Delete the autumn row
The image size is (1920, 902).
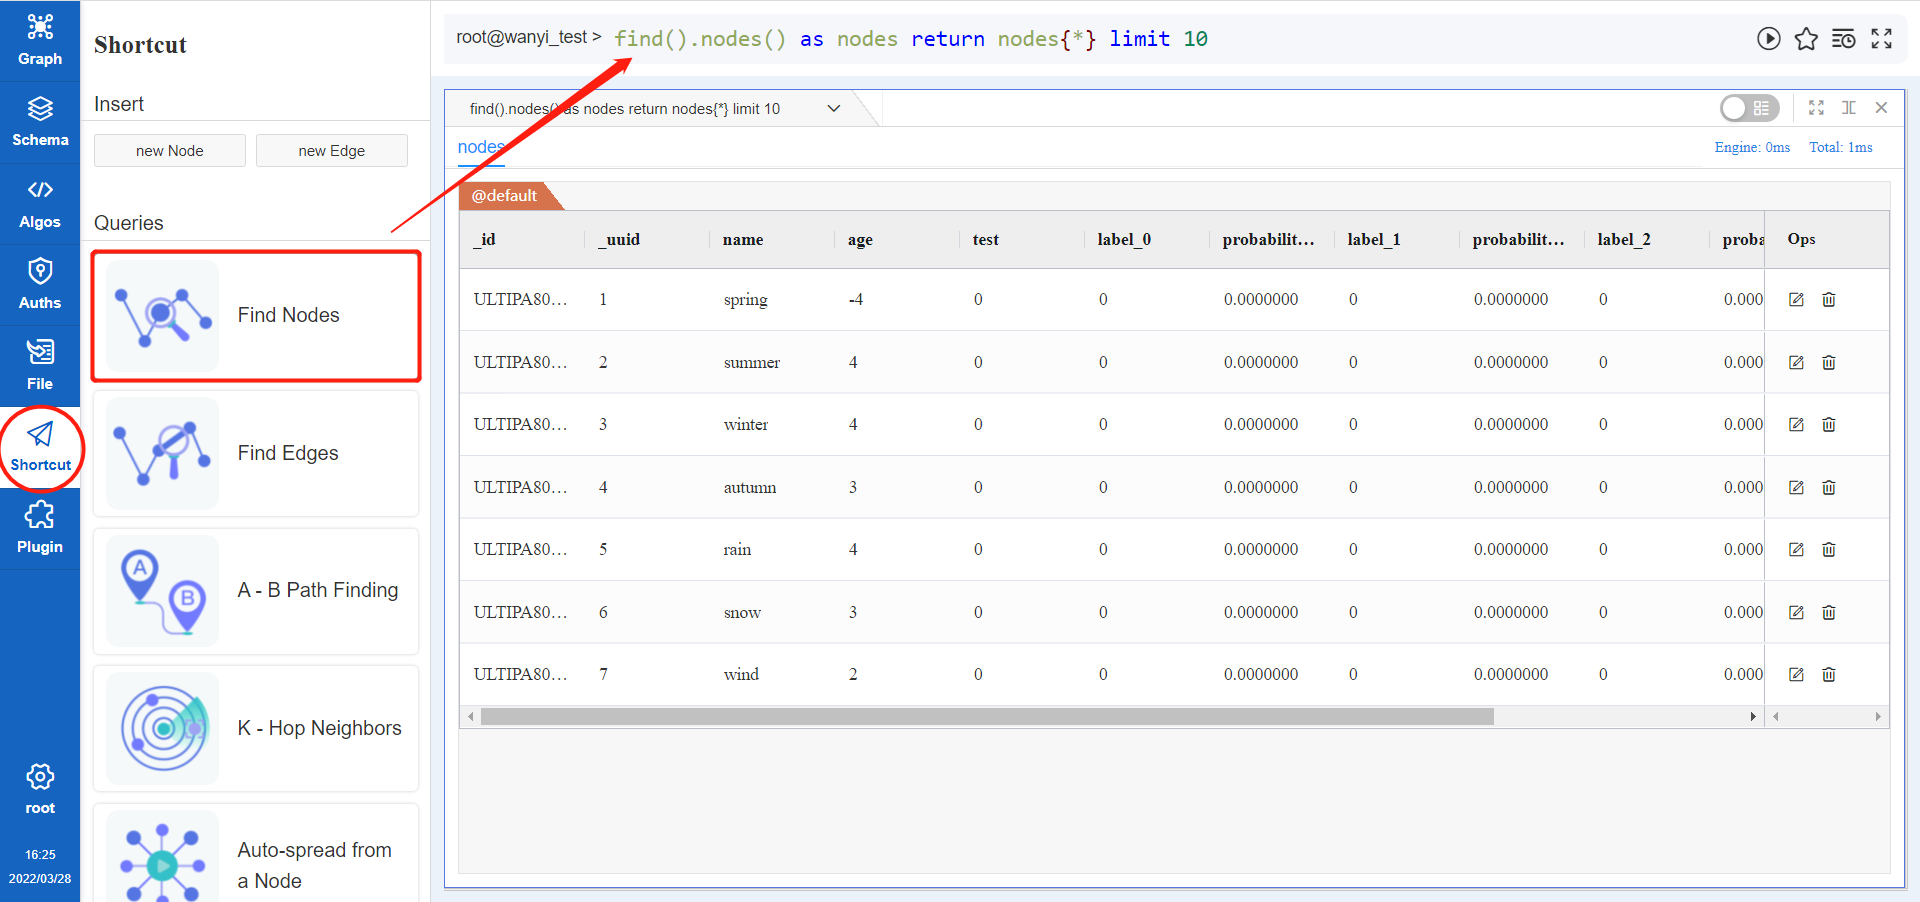coord(1829,487)
